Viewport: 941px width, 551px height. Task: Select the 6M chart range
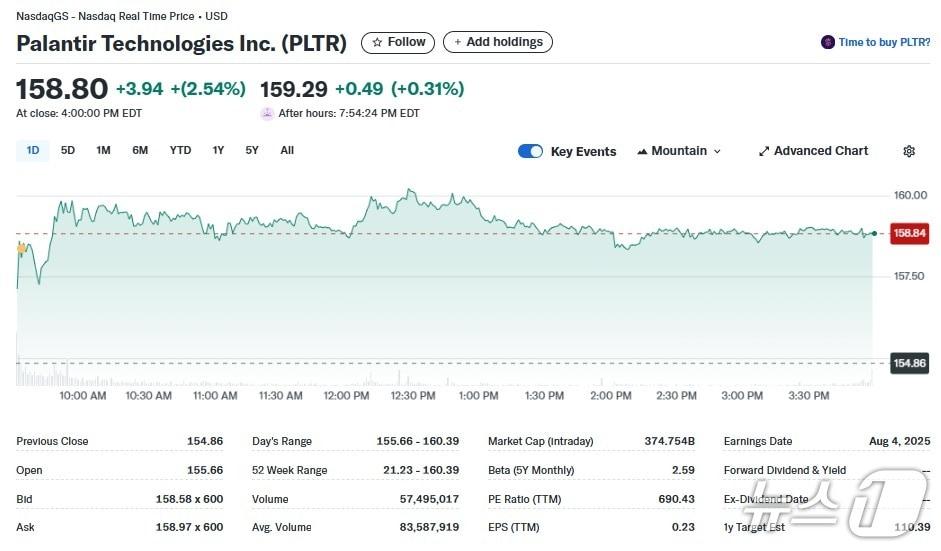point(140,150)
